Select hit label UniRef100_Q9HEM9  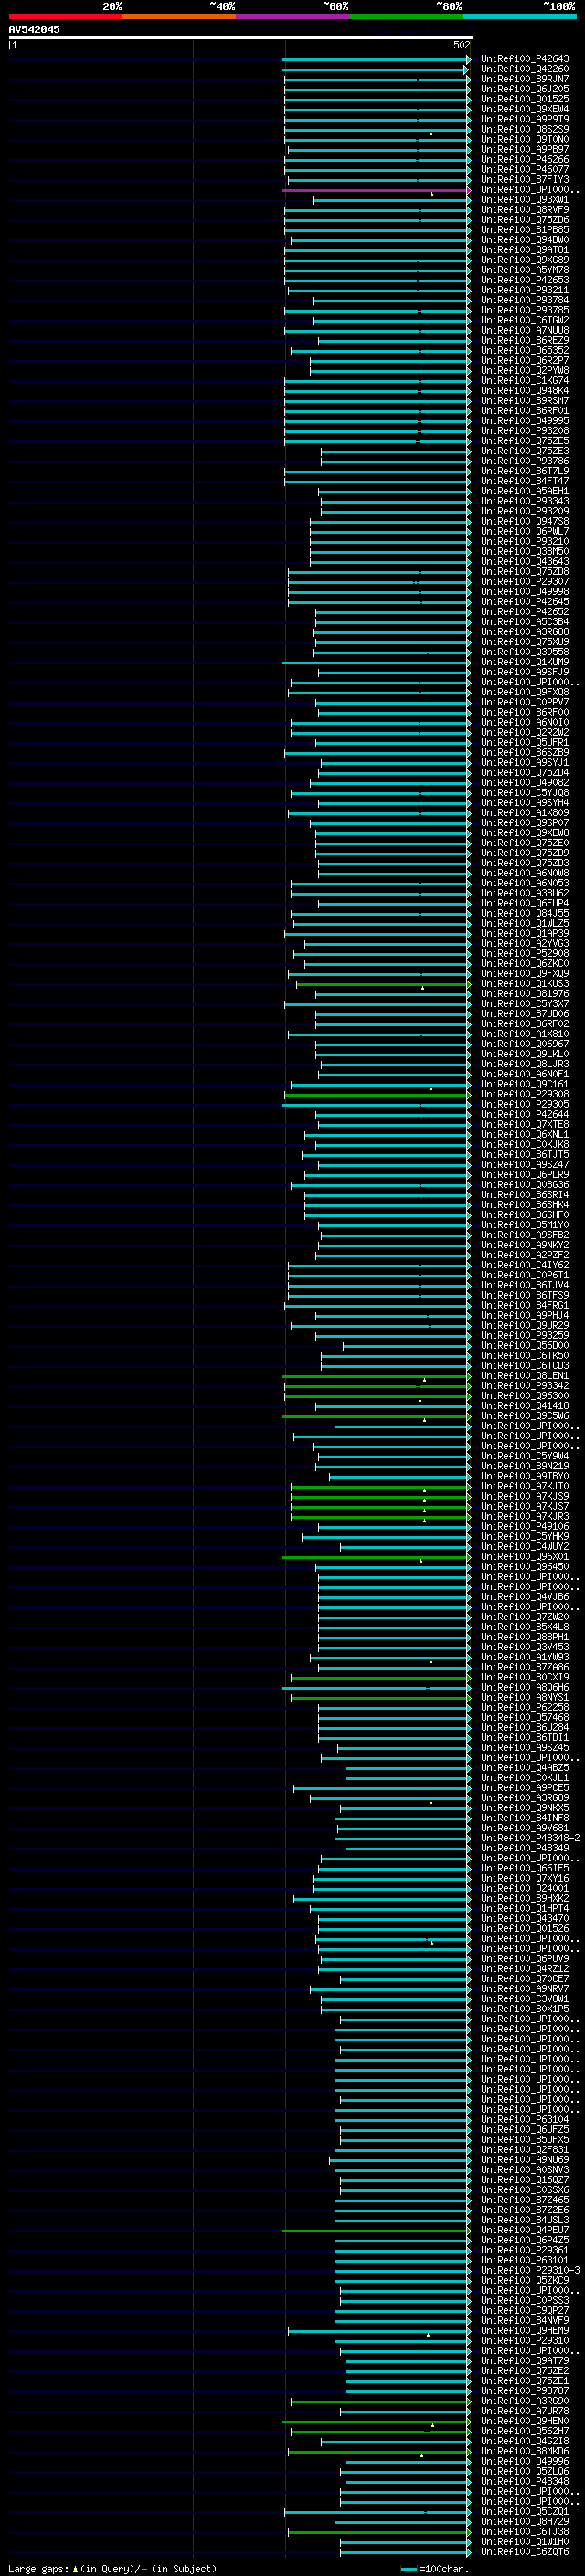(x=525, y=2330)
